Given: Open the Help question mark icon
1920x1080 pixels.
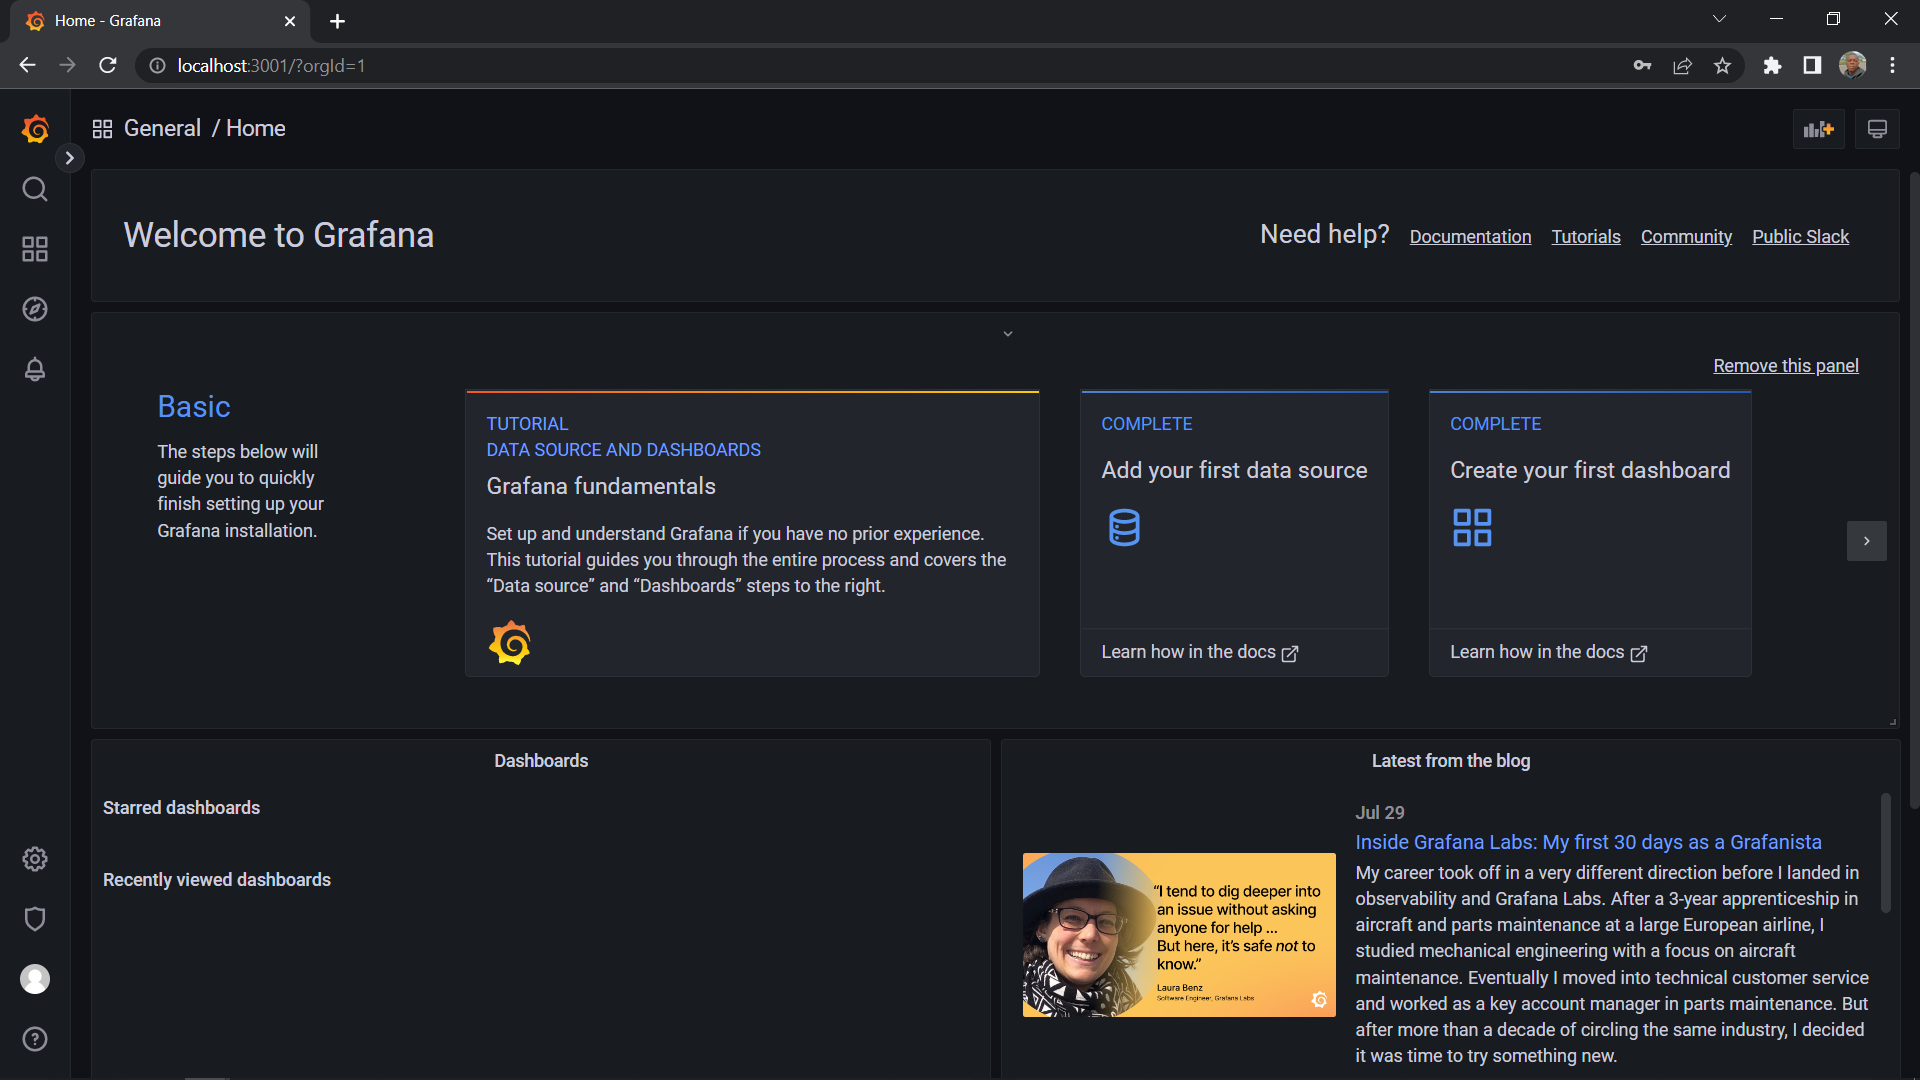Looking at the screenshot, I should coord(35,1039).
